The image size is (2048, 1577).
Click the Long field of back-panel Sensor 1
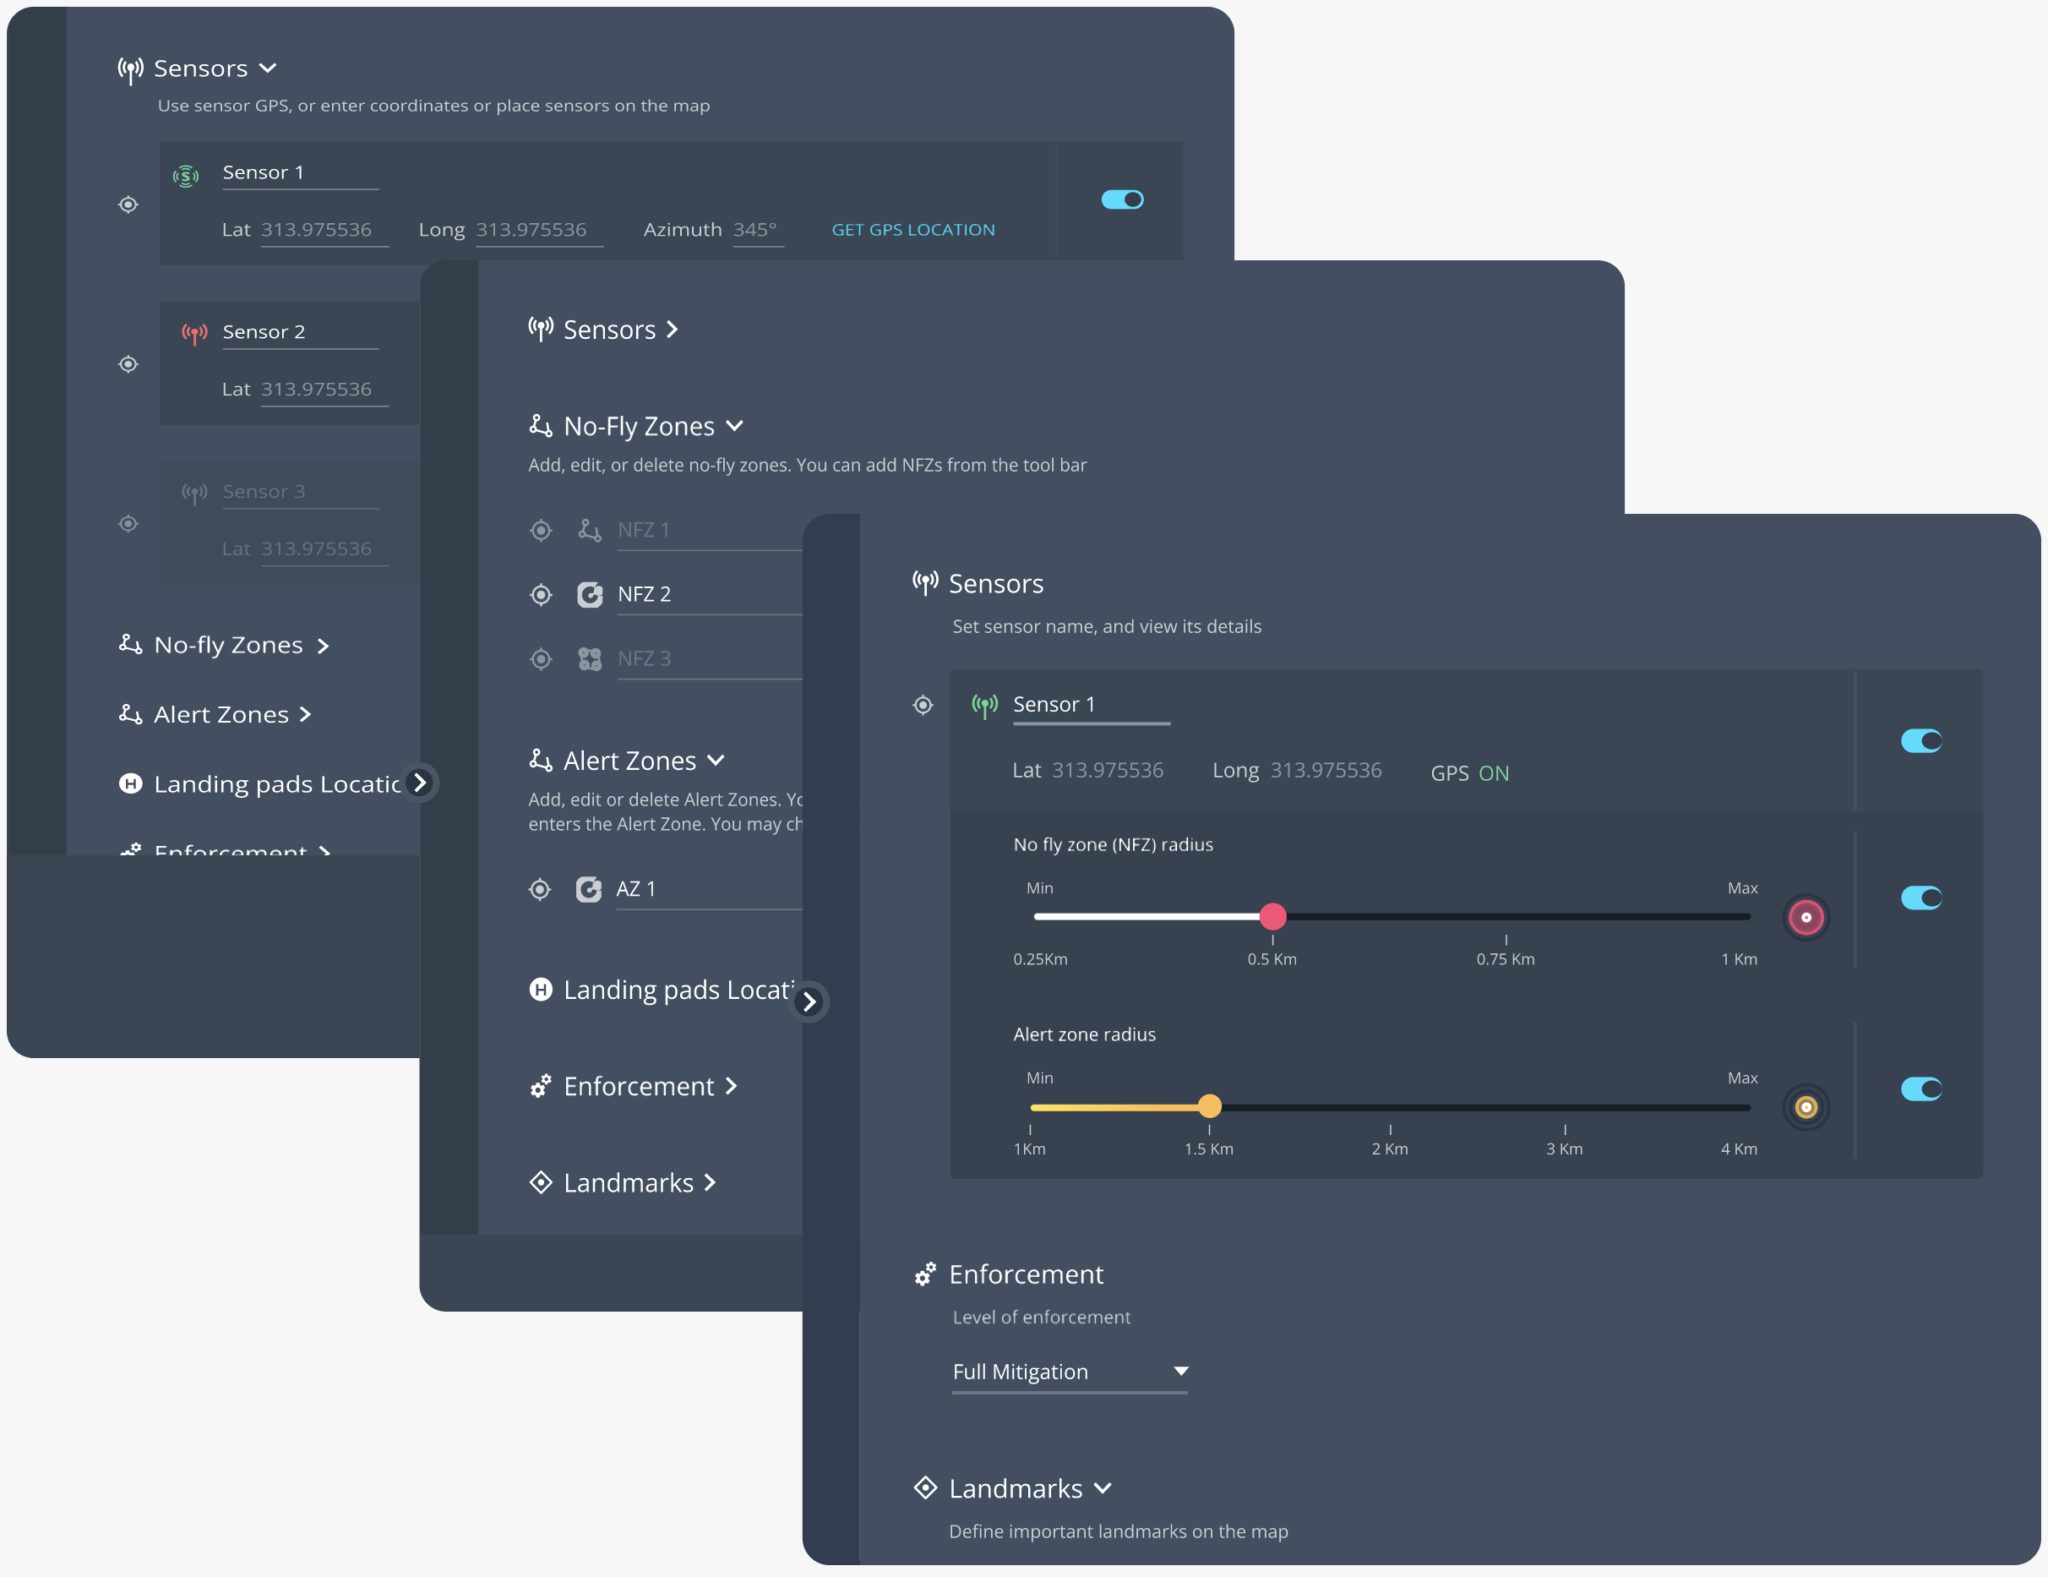[539, 231]
